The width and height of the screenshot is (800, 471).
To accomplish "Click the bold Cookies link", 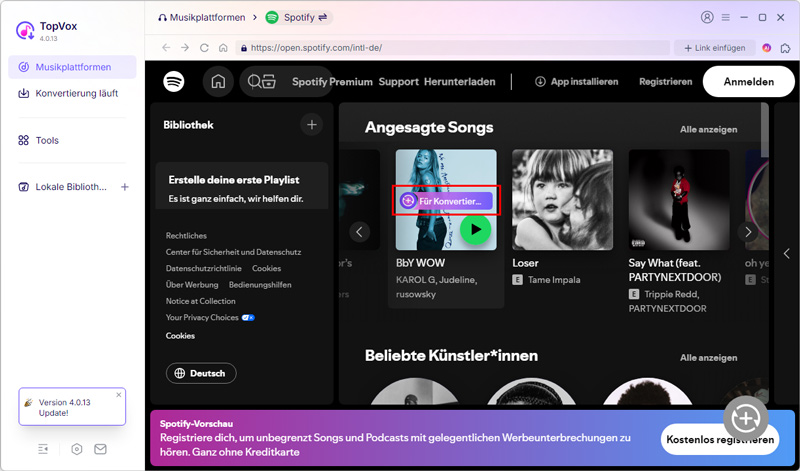I will (x=180, y=336).
